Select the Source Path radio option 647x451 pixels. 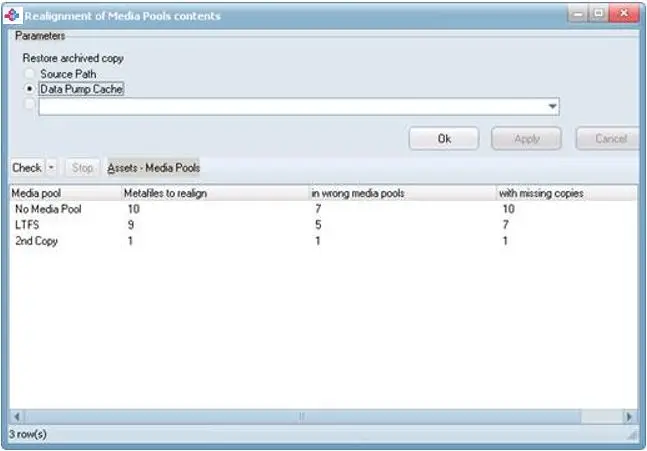pos(30,74)
